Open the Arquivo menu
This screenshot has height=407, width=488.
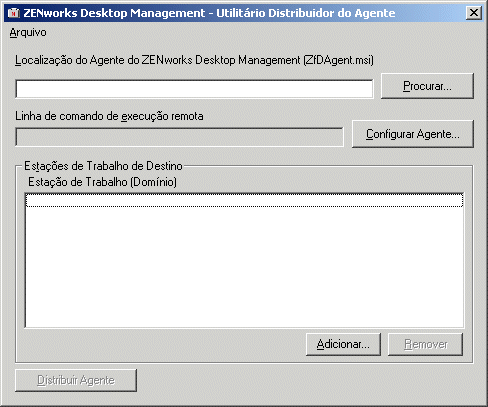click(x=28, y=33)
